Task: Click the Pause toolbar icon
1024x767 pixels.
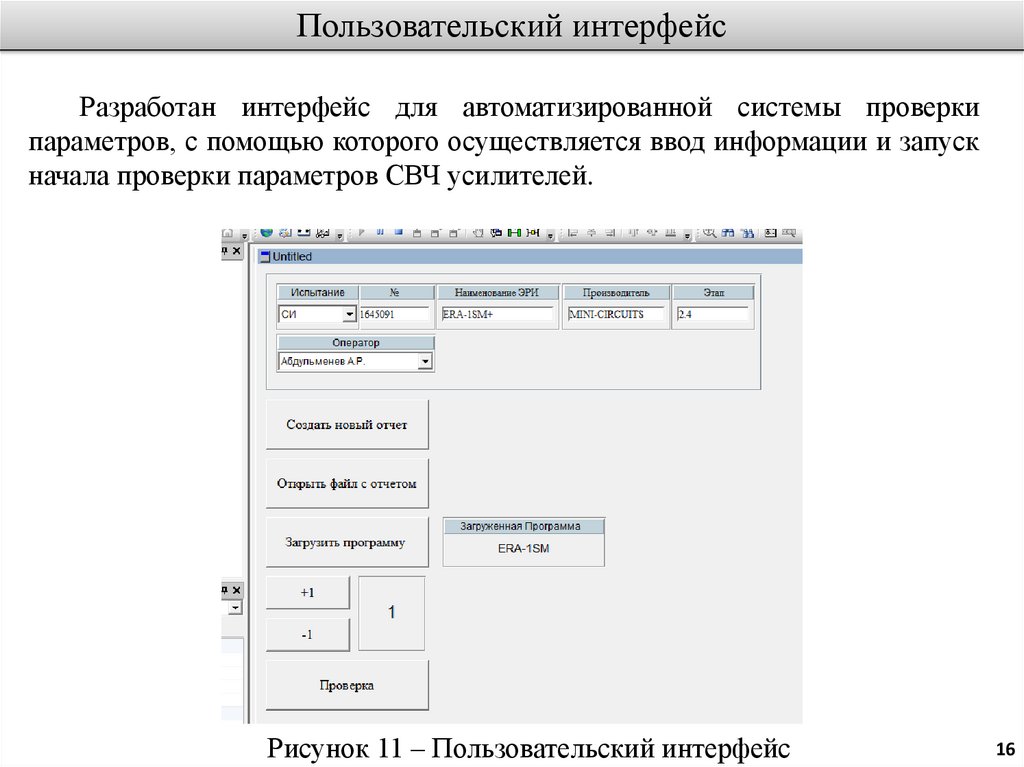Action: click(380, 233)
